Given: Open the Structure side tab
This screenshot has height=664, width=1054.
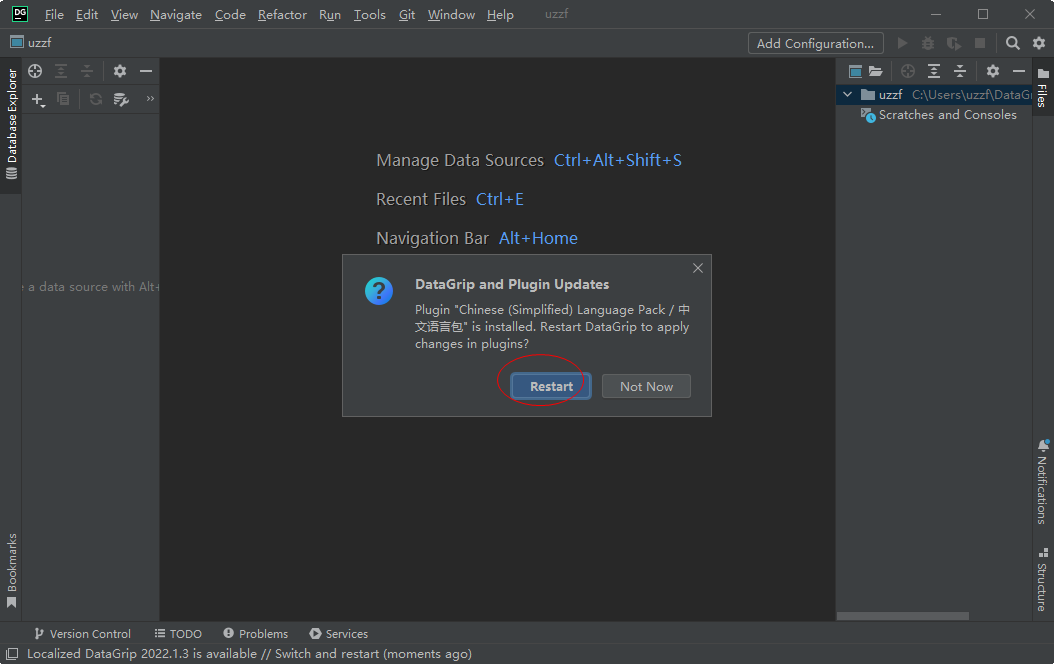Looking at the screenshot, I should 1043,579.
